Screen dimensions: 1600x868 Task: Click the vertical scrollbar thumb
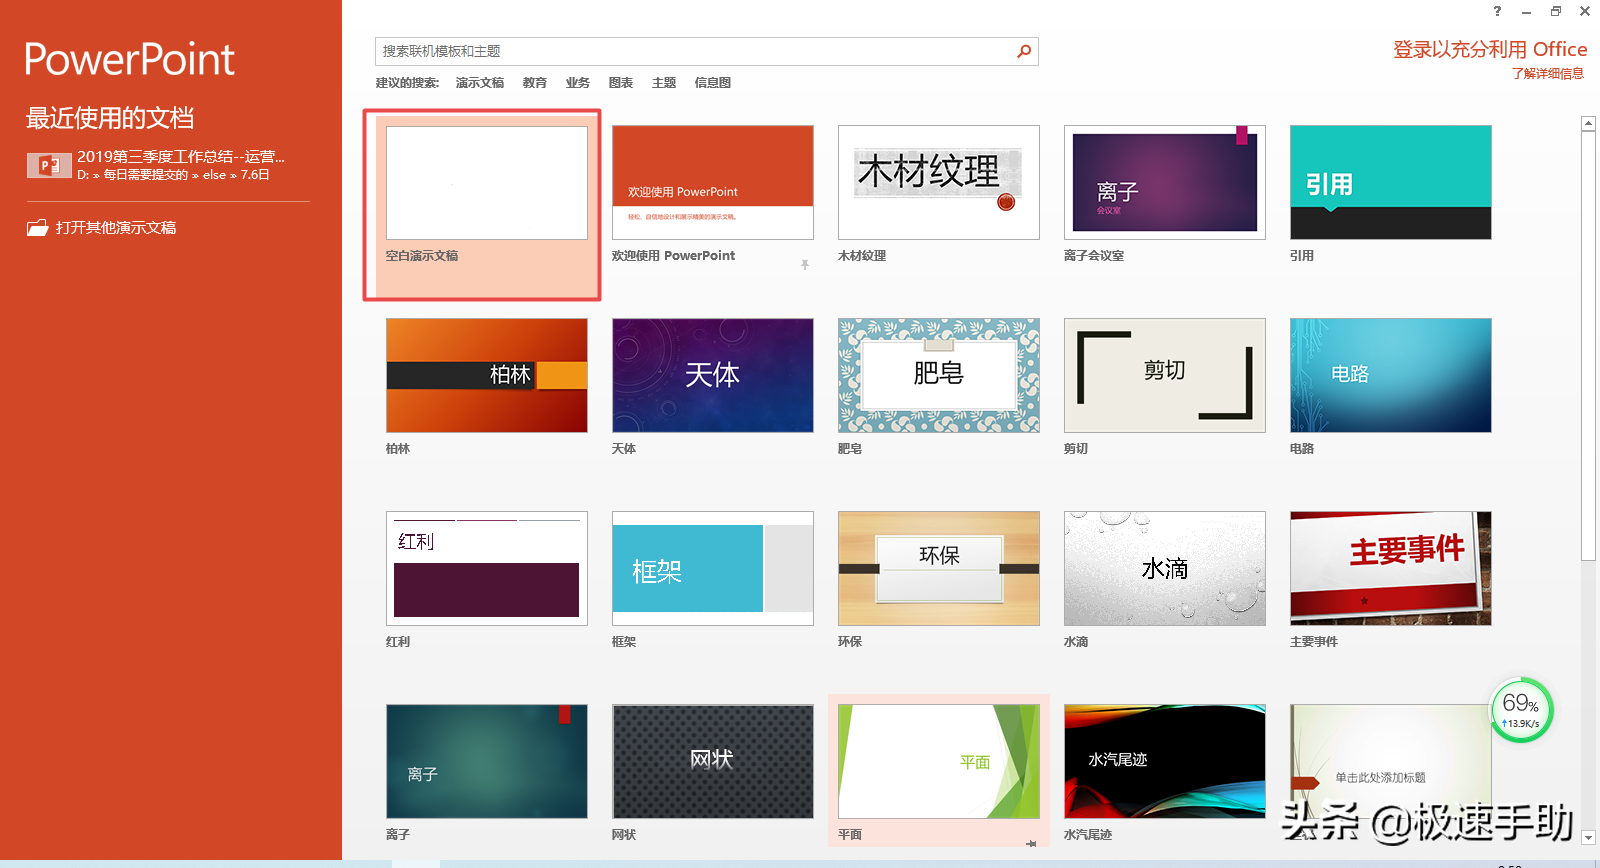pos(1588,346)
